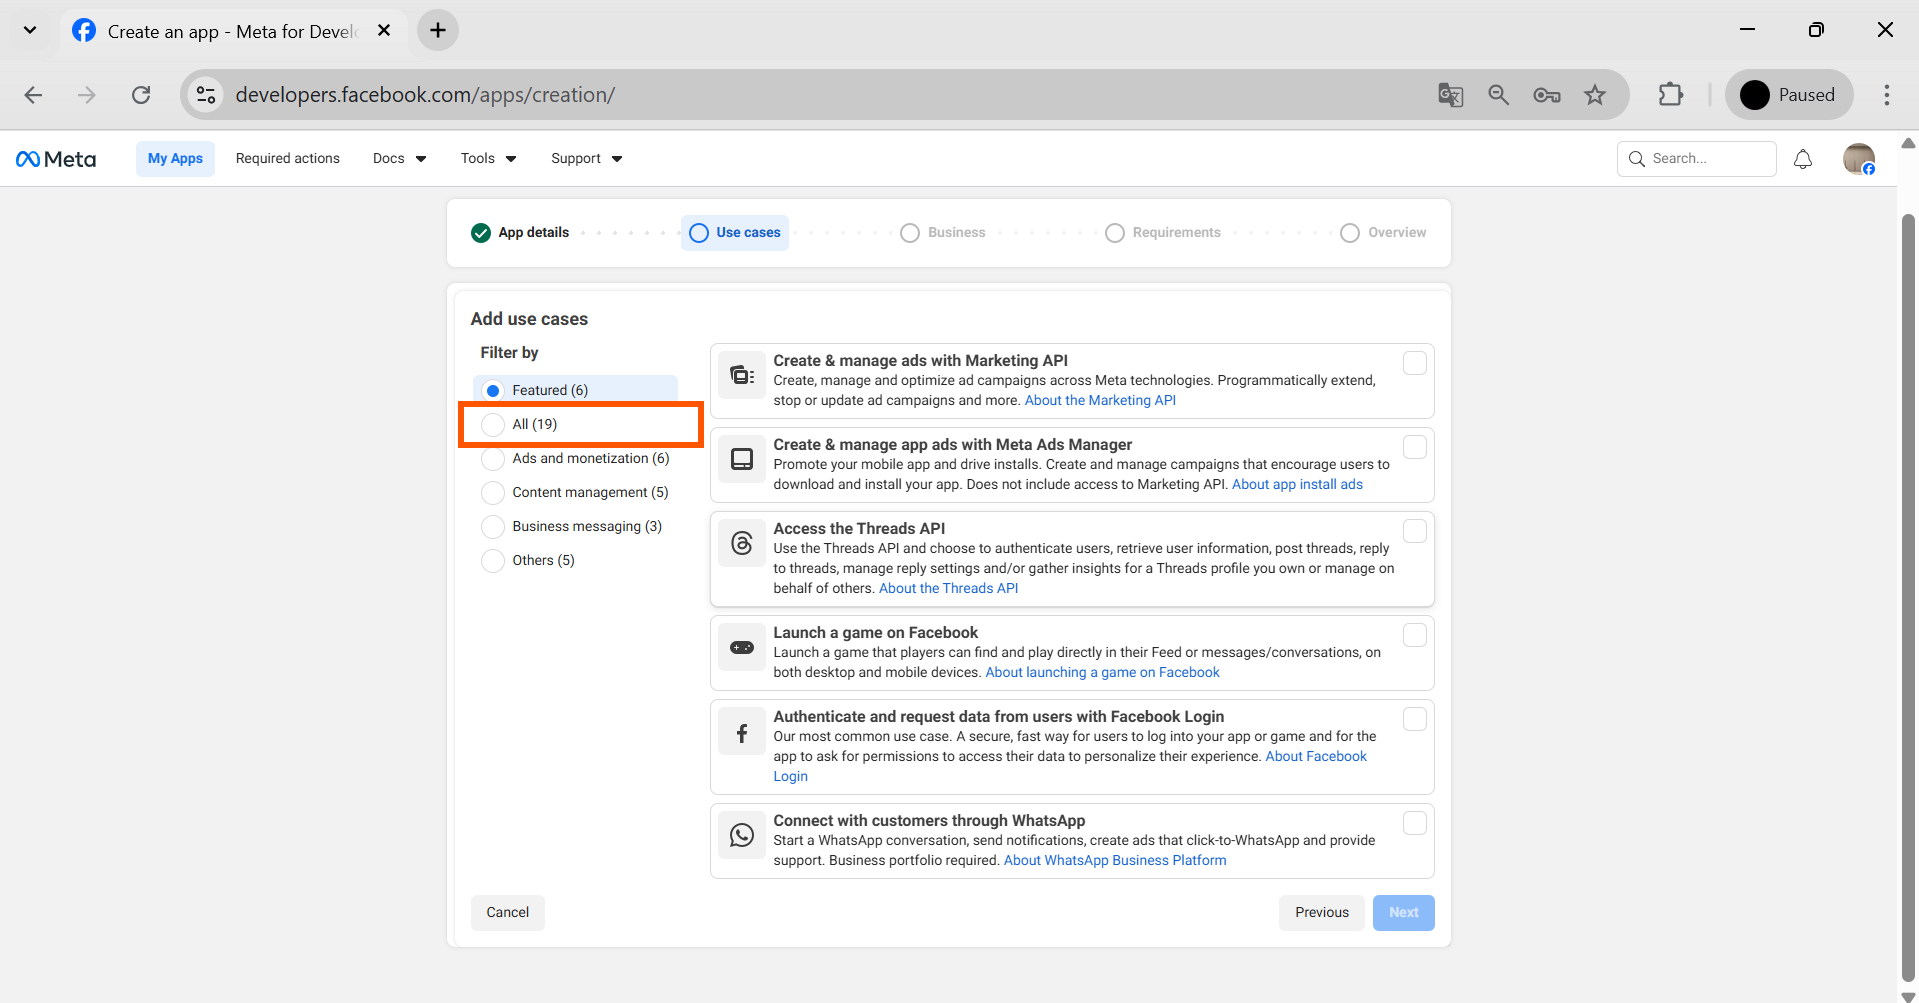The height and width of the screenshot is (1003, 1919).
Task: Go to the Overview step
Action: tap(1384, 233)
